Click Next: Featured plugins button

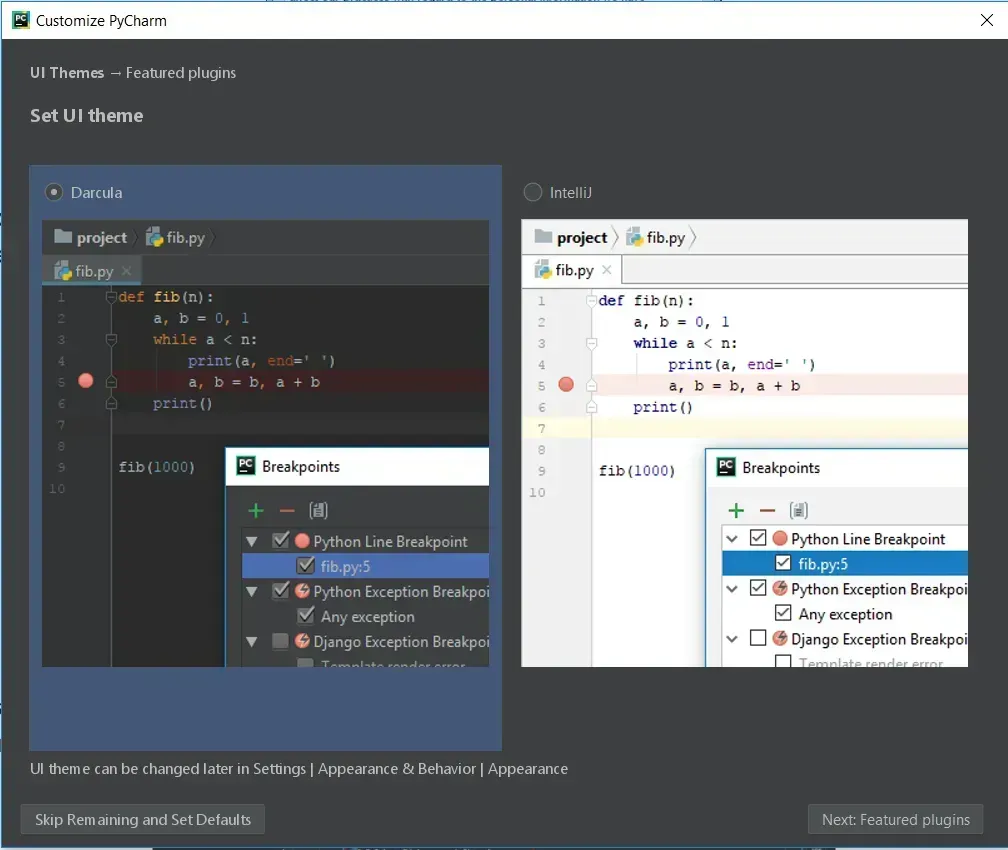(896, 819)
